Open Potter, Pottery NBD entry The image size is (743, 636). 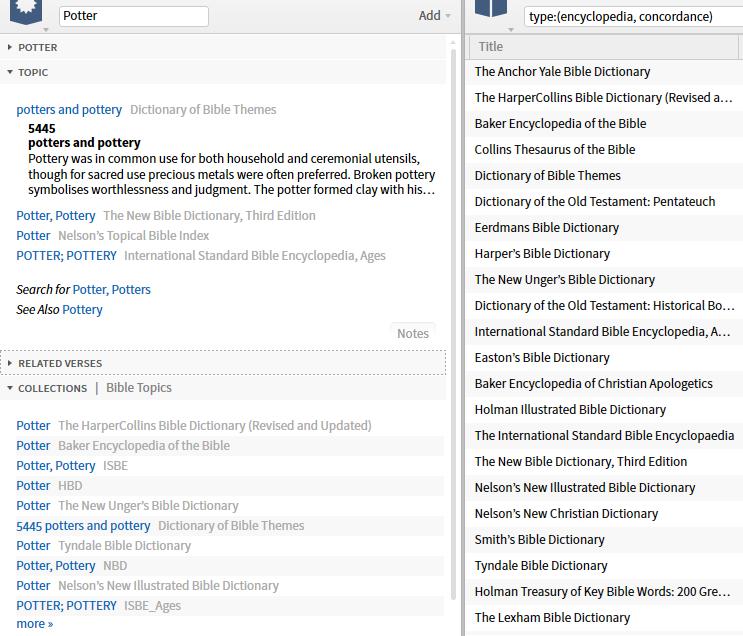coord(56,566)
